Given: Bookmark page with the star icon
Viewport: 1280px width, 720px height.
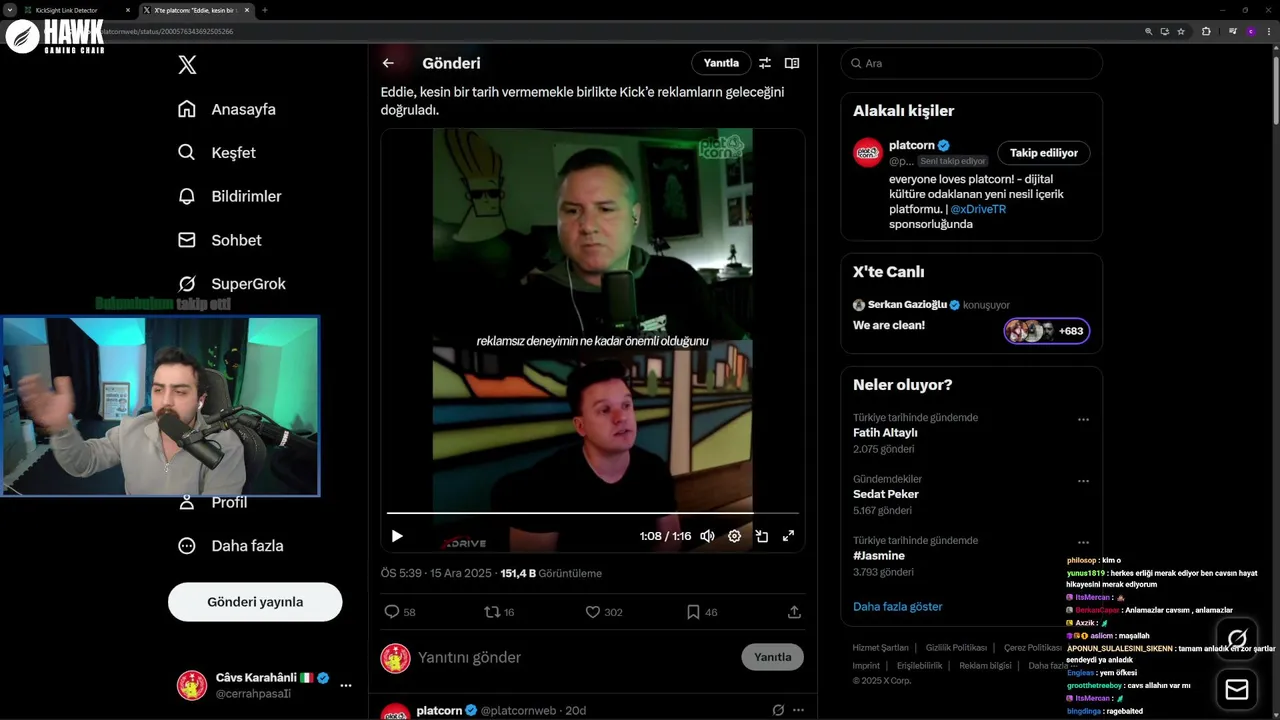Looking at the screenshot, I should [1181, 31].
